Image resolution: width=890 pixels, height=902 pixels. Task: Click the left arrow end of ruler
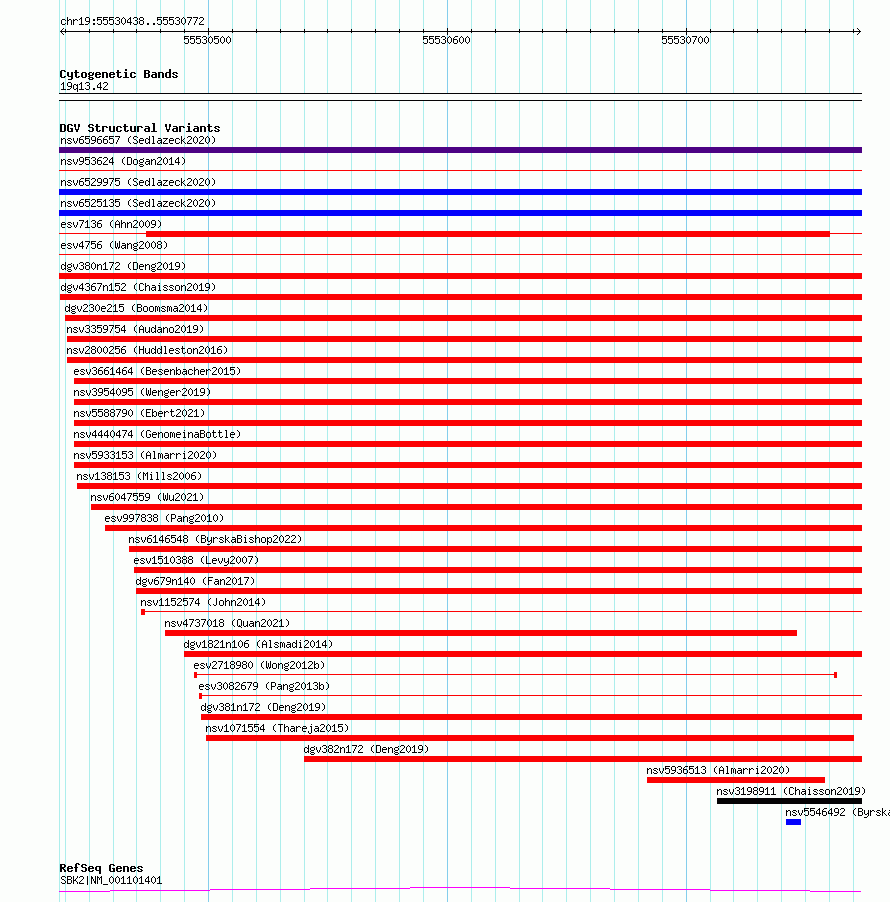pos(63,32)
